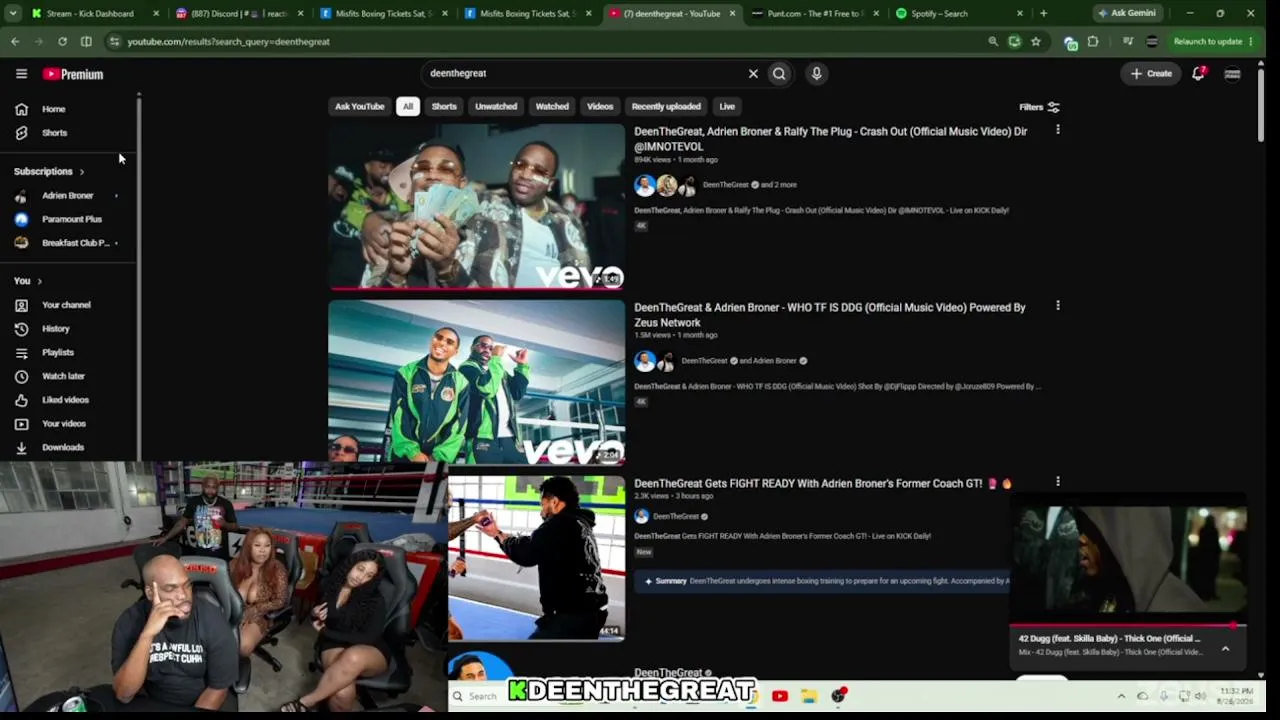Open the Create menu
Viewport: 1280px width, 720px height.
(x=1151, y=73)
